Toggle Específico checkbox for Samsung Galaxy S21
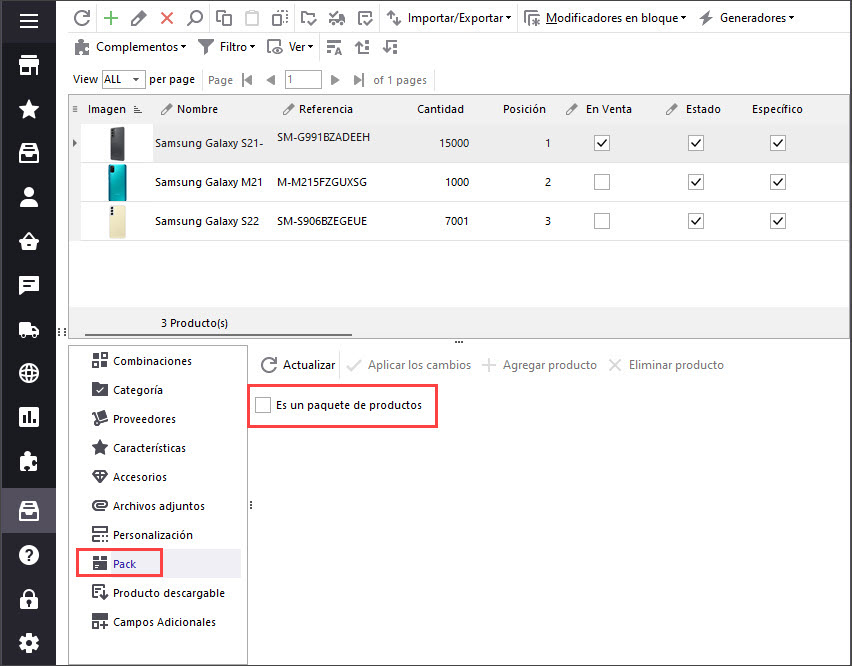Image resolution: width=852 pixels, height=666 pixels. [778, 143]
